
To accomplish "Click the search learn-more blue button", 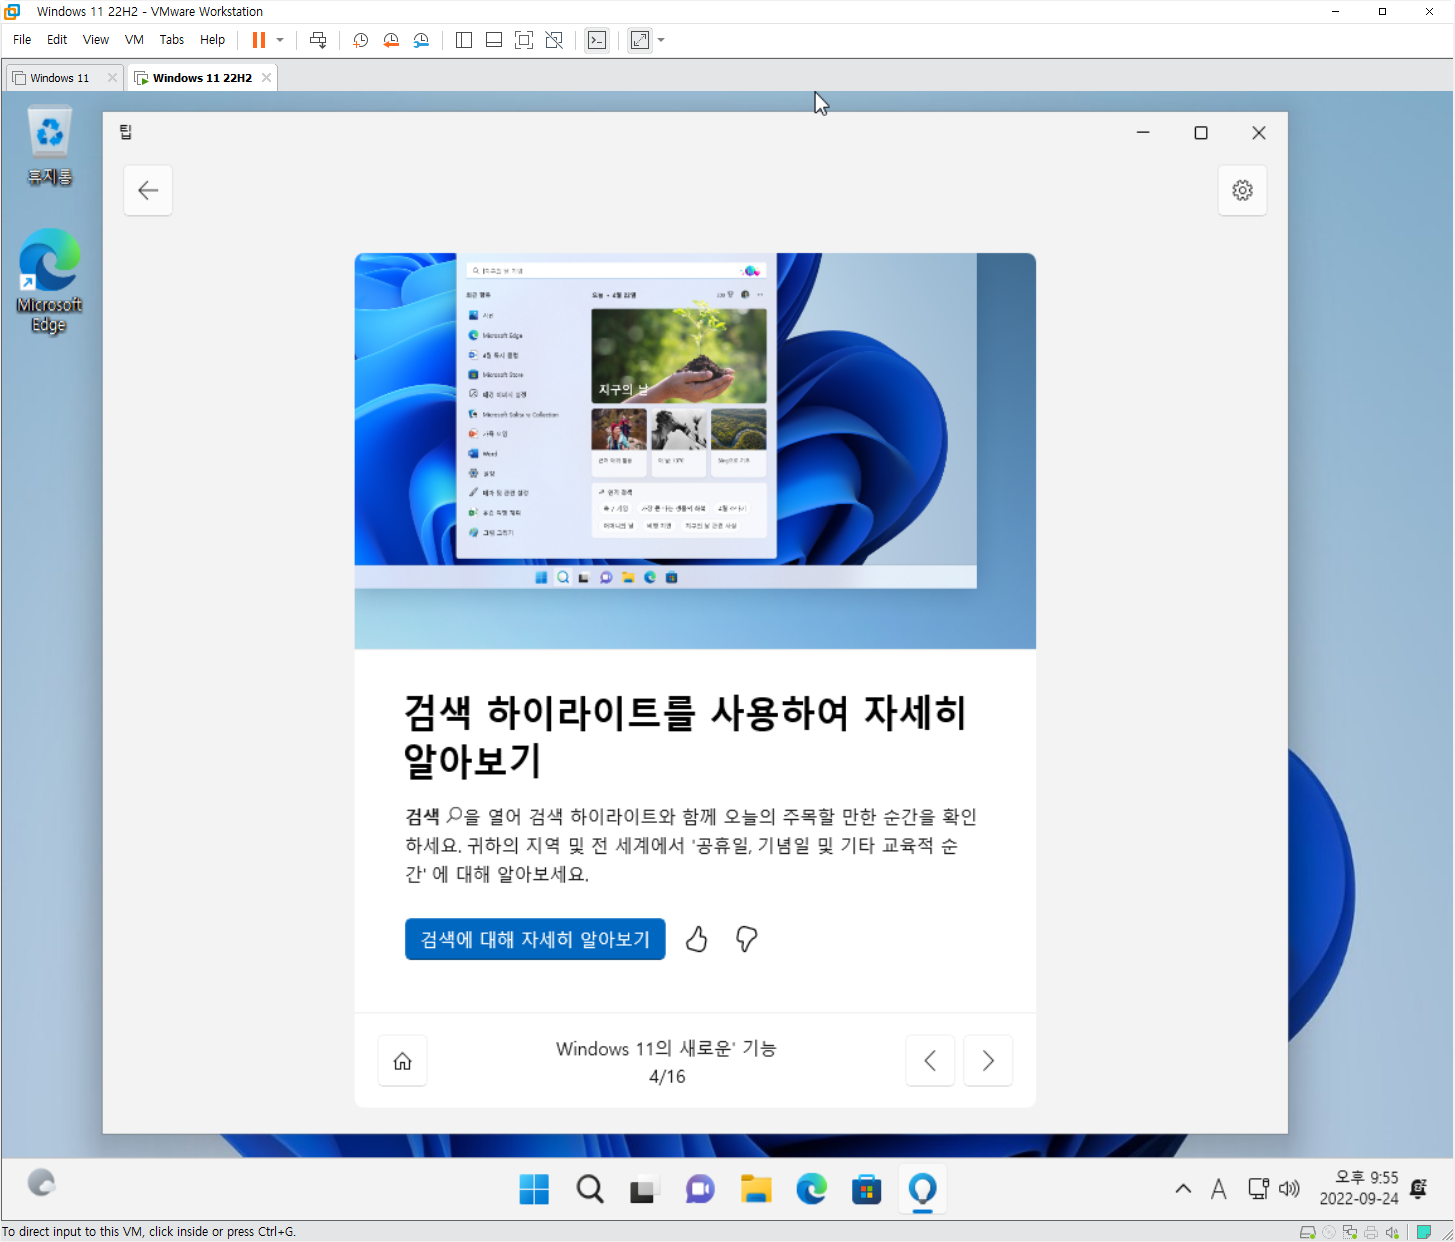I will pos(535,939).
